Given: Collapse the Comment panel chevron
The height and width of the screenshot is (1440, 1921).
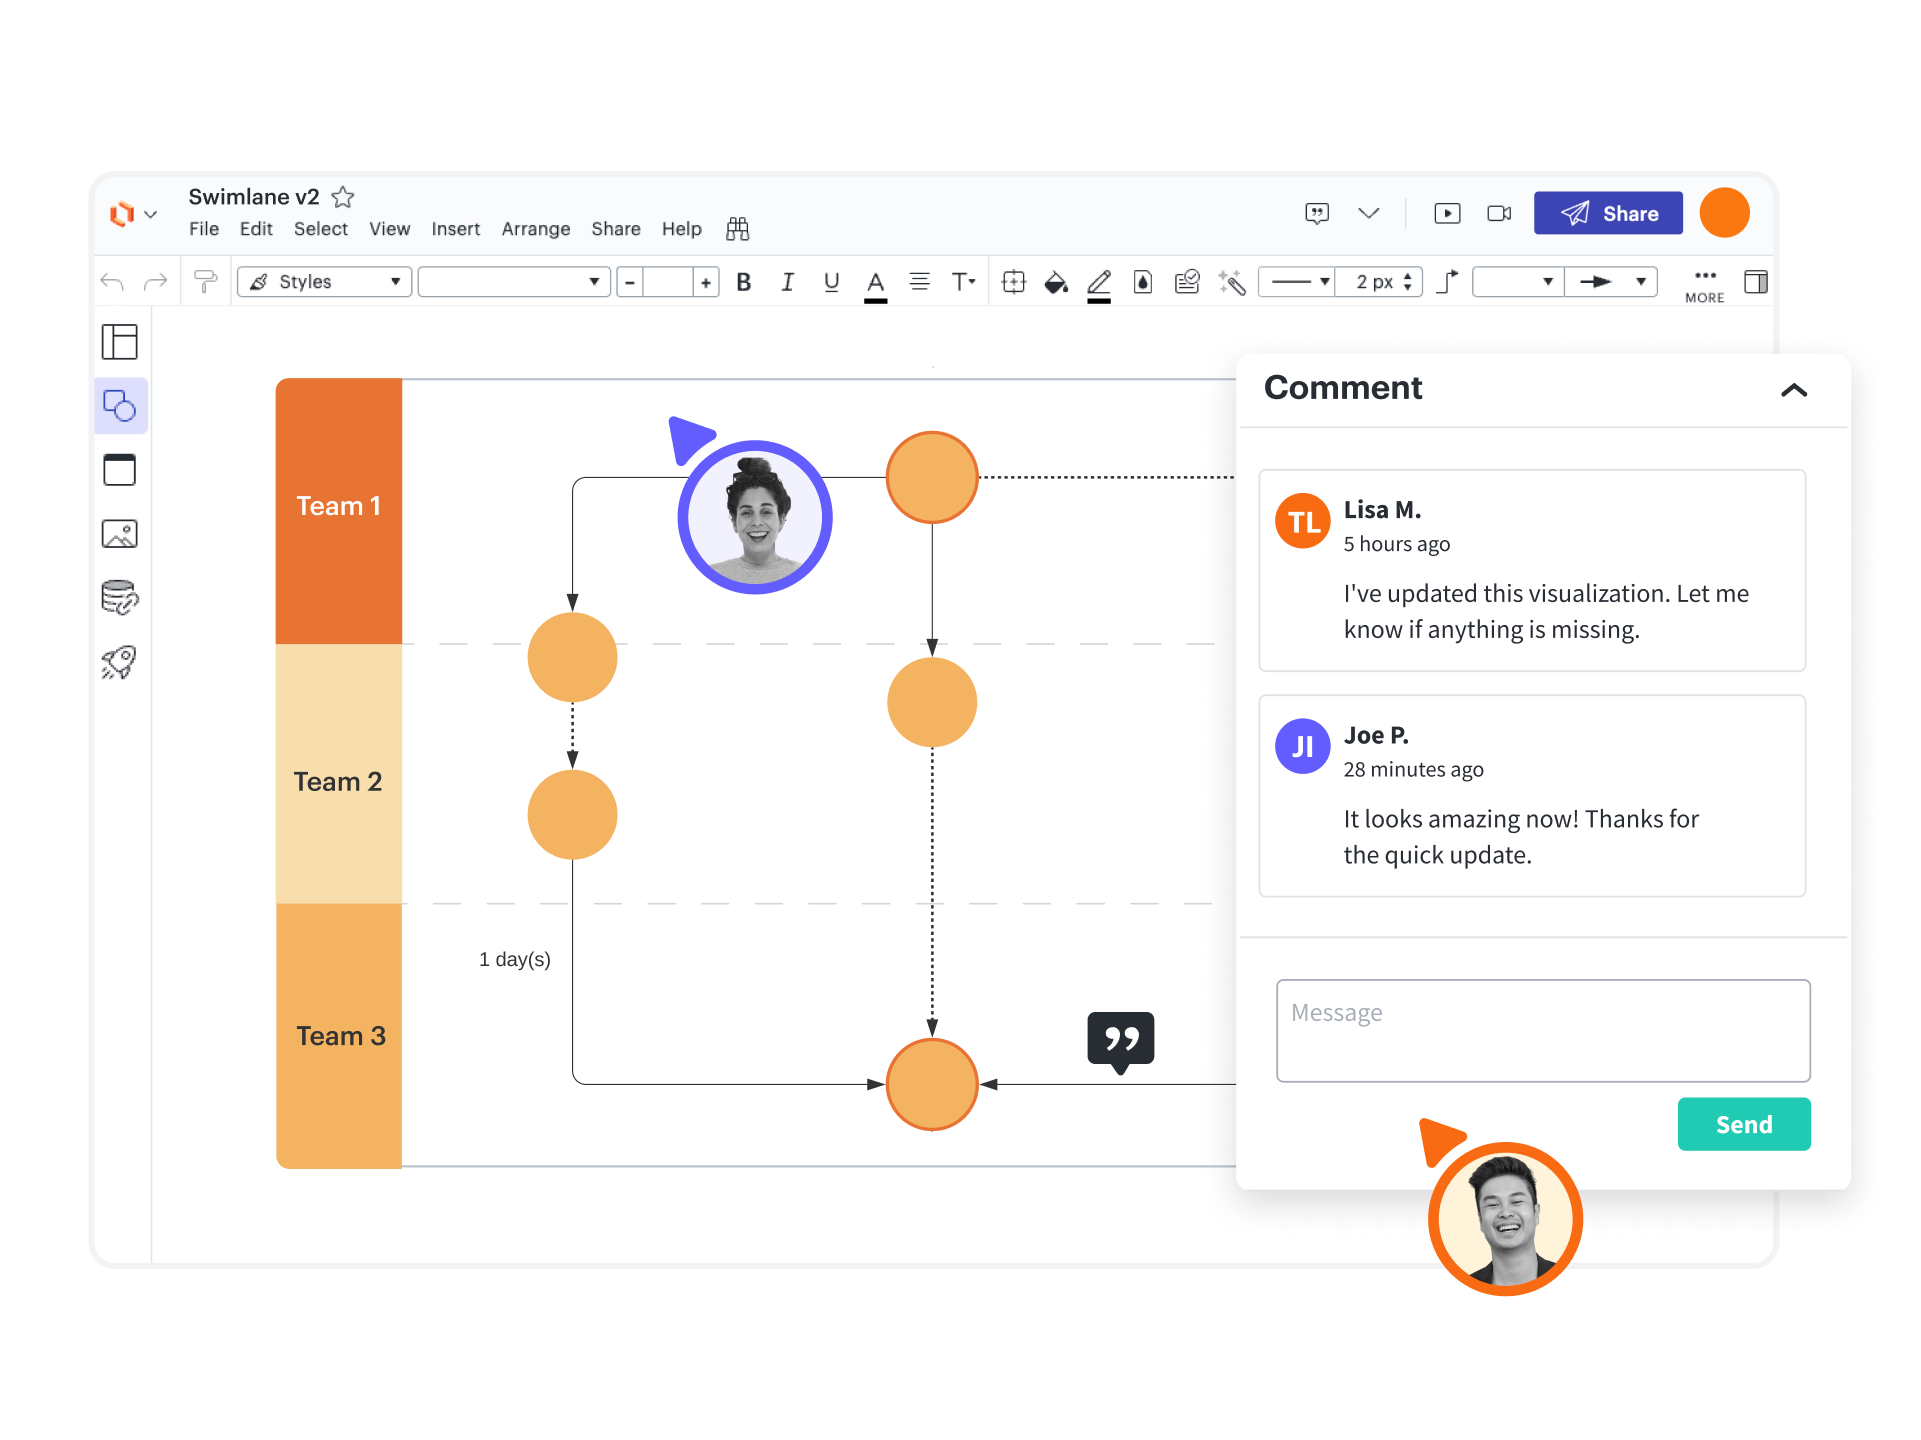Looking at the screenshot, I should coord(1794,390).
